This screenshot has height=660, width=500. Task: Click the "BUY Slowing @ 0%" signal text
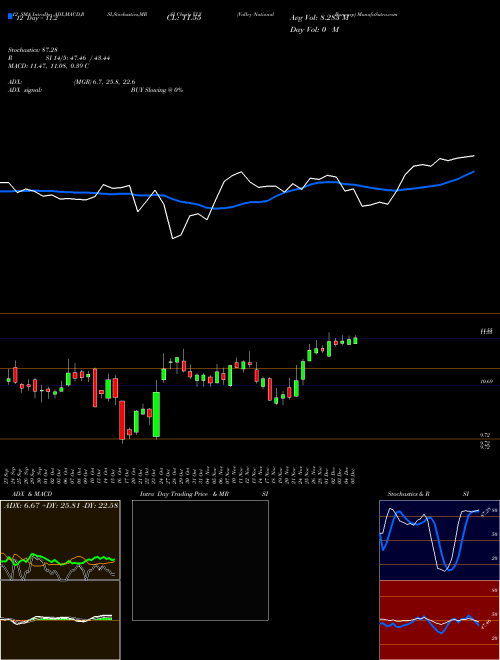(x=157, y=90)
